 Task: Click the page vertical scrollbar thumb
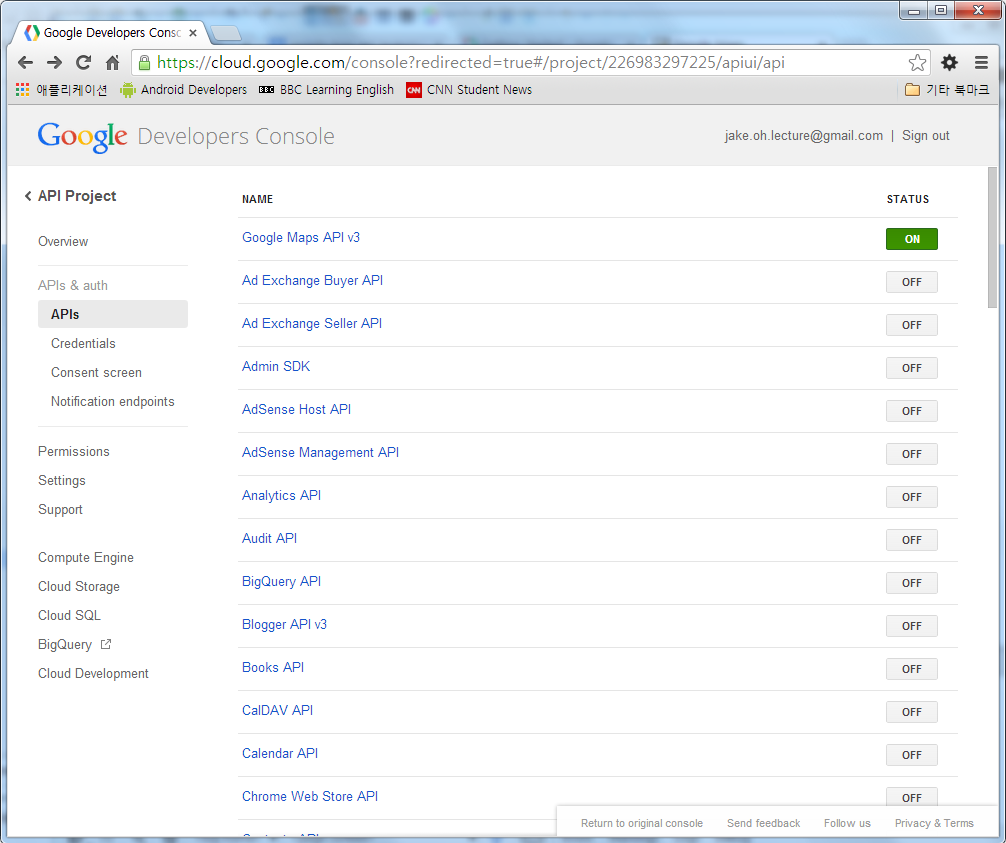(x=993, y=237)
